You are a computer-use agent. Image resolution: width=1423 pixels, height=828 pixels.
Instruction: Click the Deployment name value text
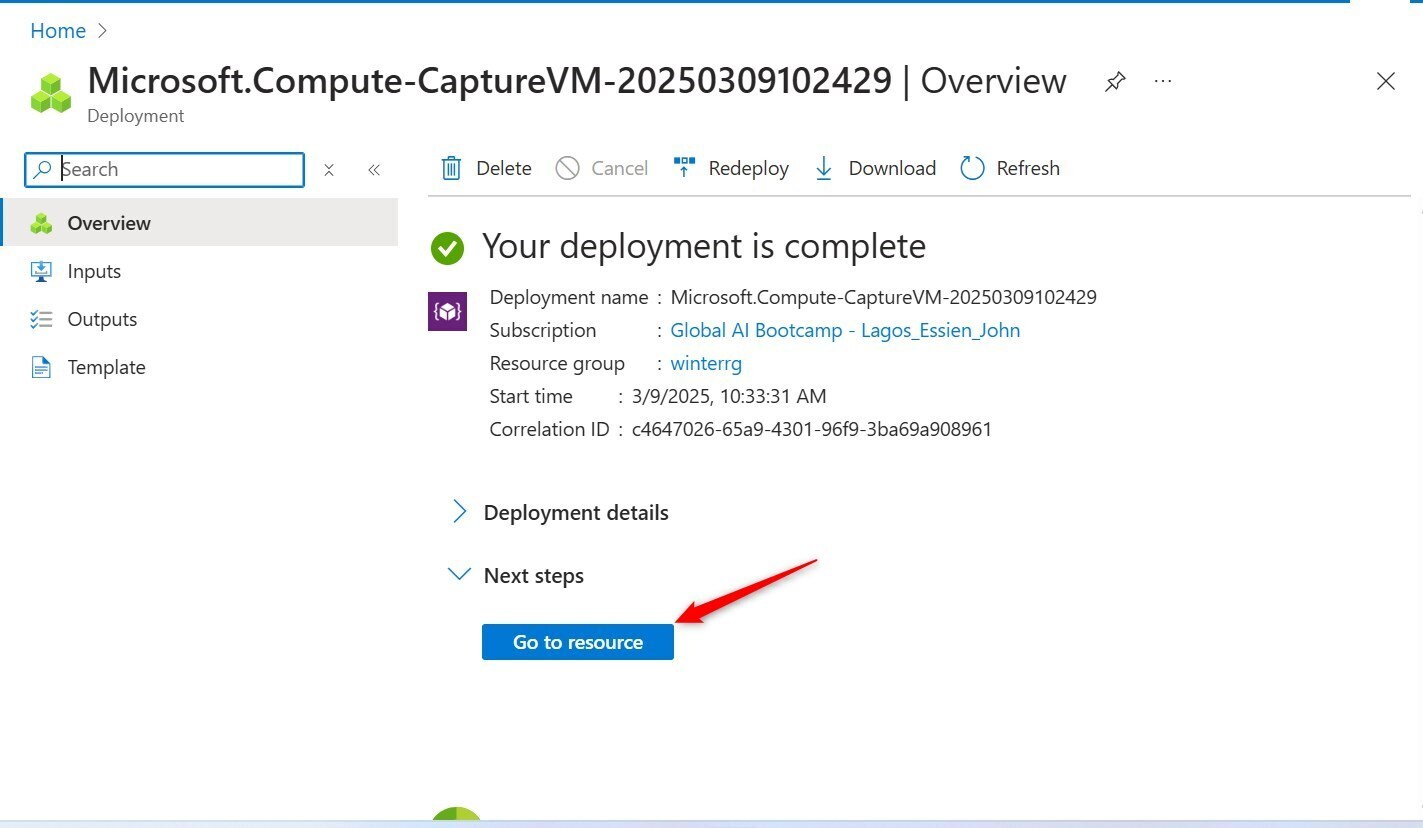point(883,297)
